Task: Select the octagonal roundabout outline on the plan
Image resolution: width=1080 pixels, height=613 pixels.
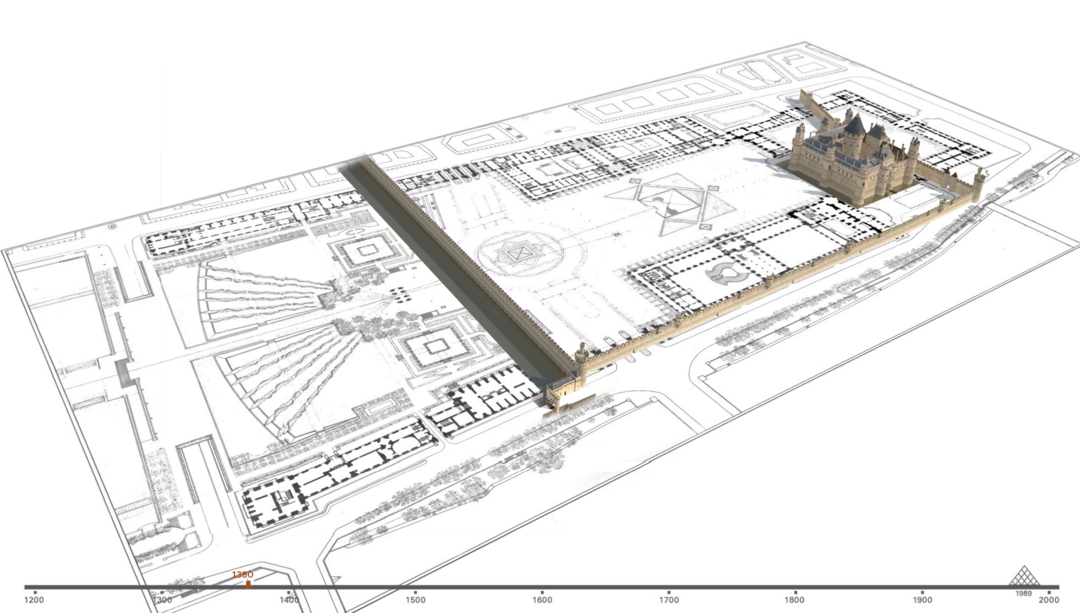Action: (x=517, y=255)
